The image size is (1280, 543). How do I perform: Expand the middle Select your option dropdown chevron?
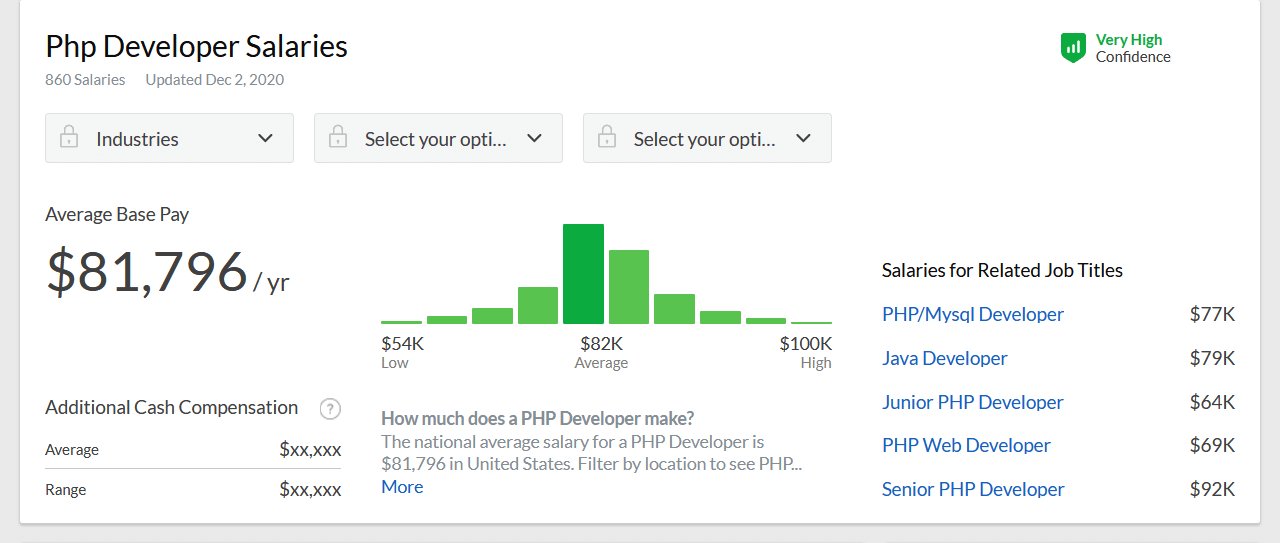pos(534,138)
